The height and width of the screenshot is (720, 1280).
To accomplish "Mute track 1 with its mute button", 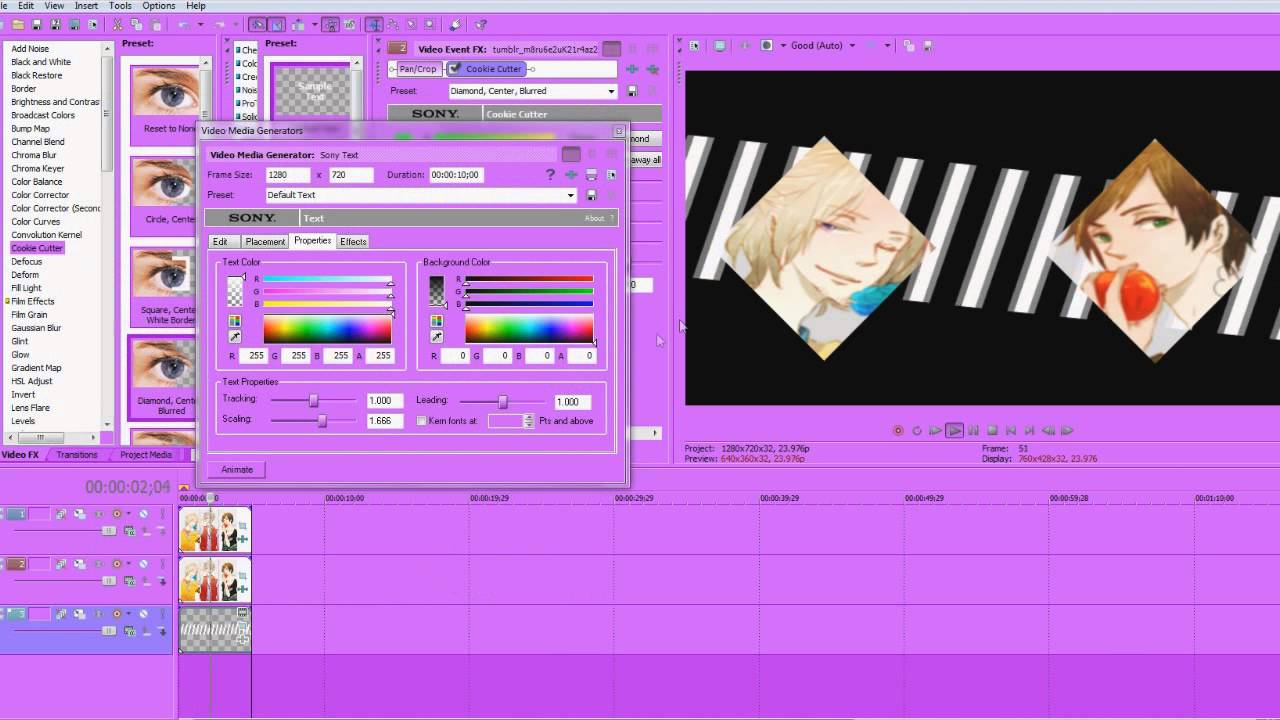I will (143, 514).
